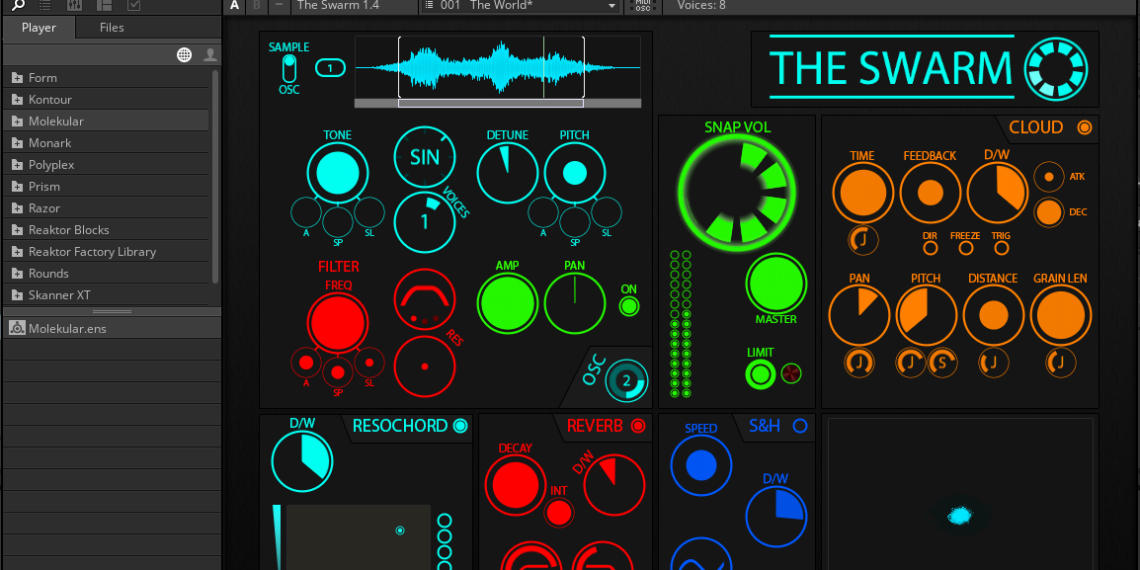Viewport: 1140px width, 570px height.
Task: Click the search magnifier icon in sidebar toolbar
Action: (19, 5)
